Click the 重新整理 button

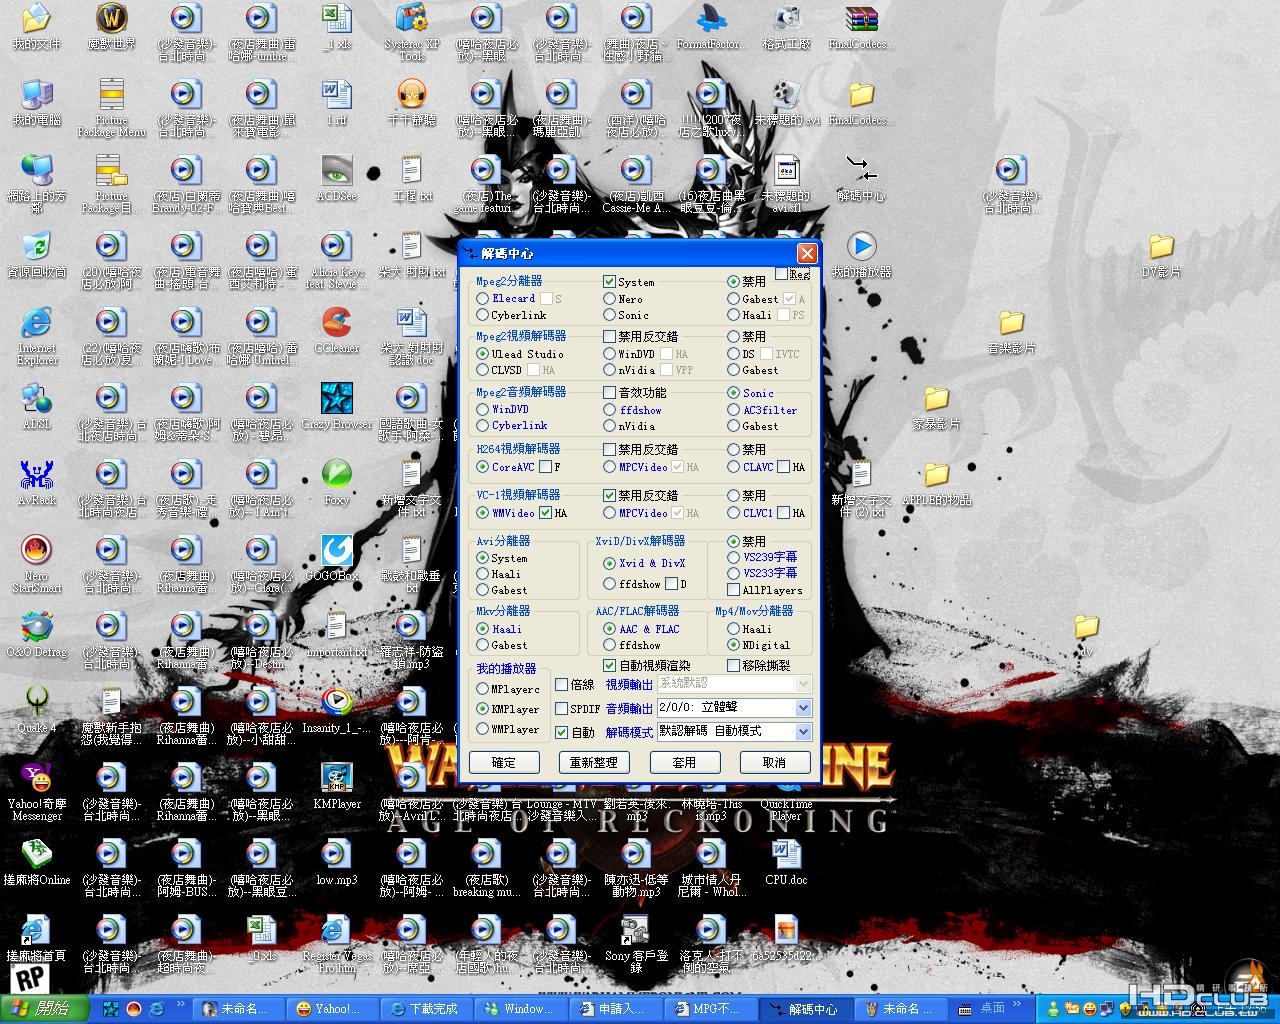[594, 762]
